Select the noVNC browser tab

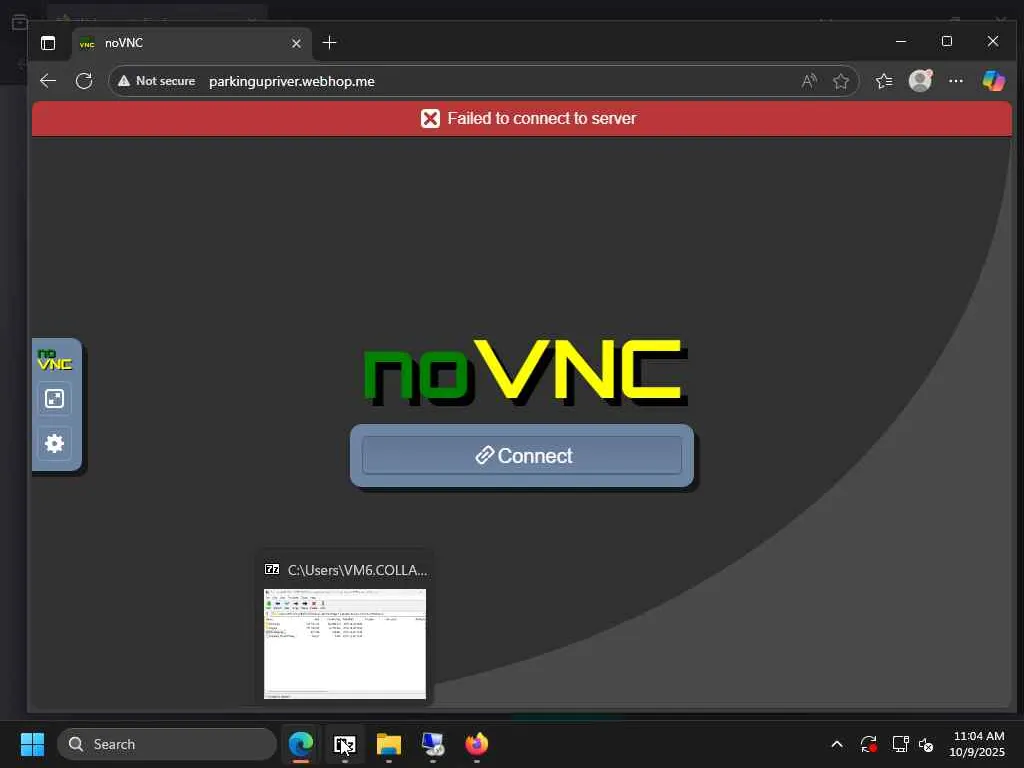click(x=192, y=43)
